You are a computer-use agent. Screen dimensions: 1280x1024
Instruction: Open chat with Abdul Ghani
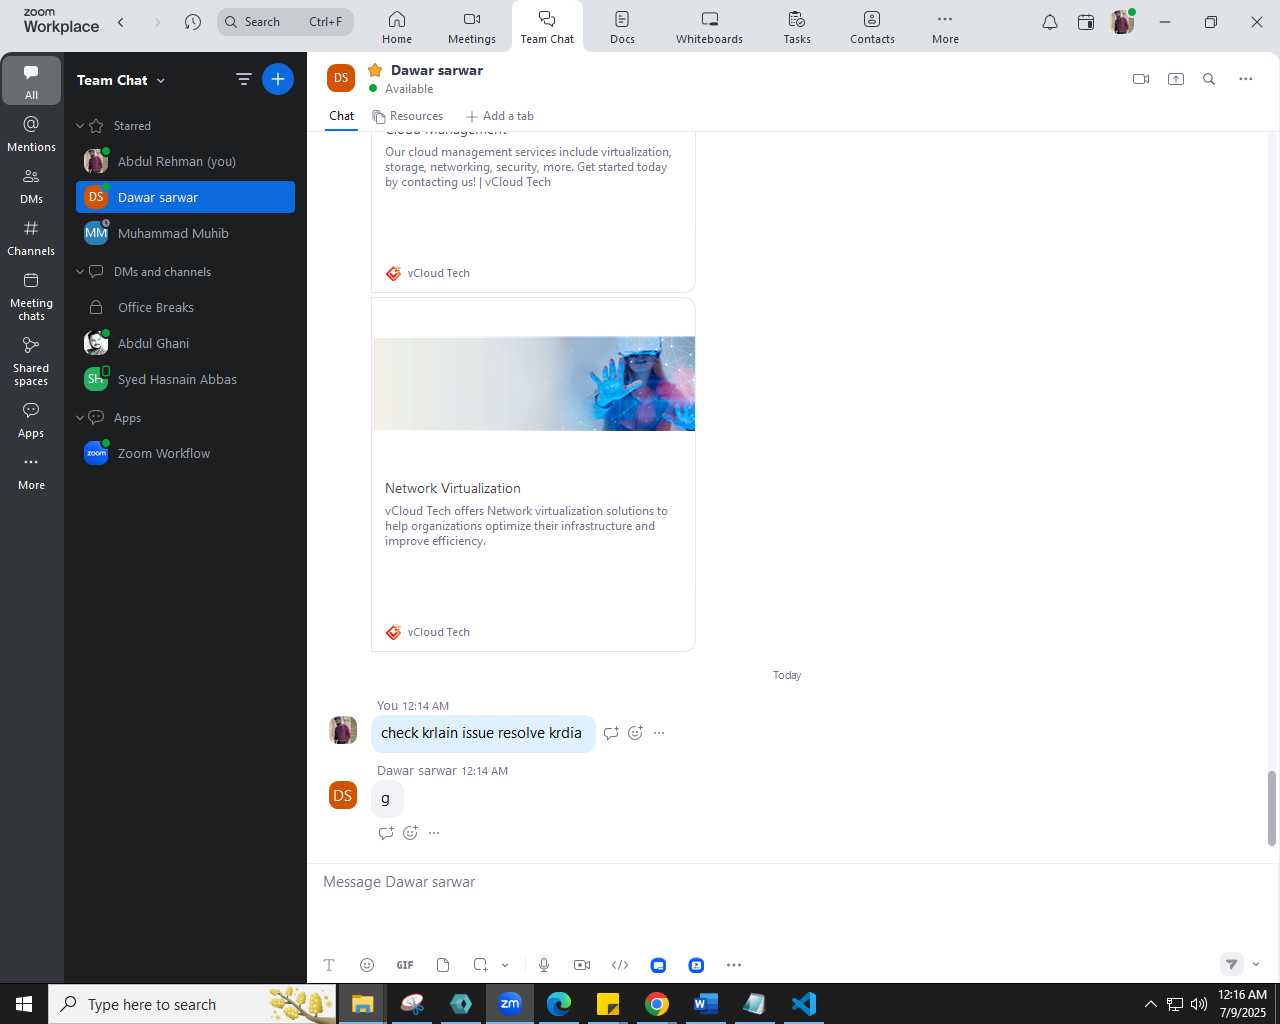[185, 343]
